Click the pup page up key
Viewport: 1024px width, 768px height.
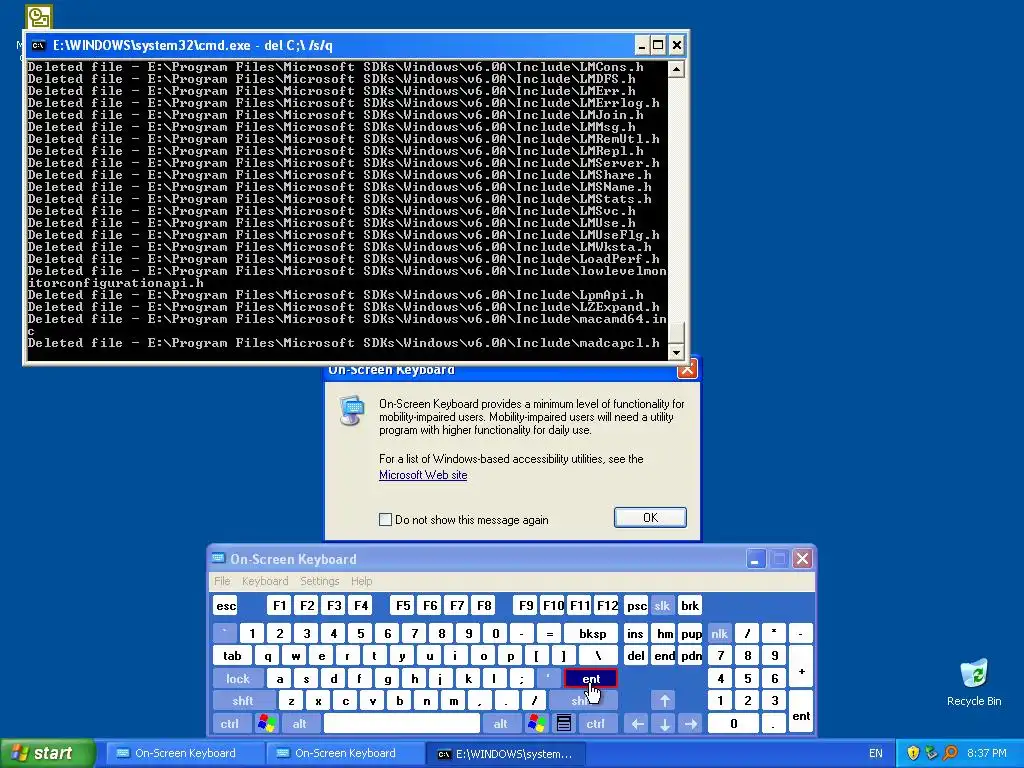(691, 633)
